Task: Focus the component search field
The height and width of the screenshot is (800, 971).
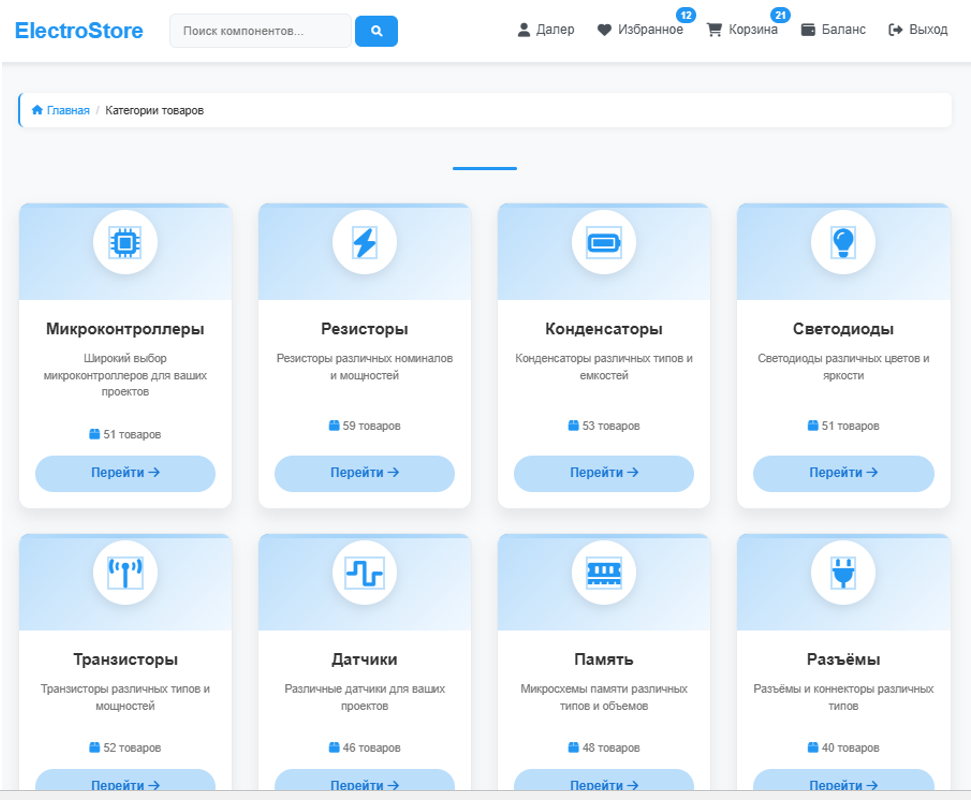Action: point(260,31)
